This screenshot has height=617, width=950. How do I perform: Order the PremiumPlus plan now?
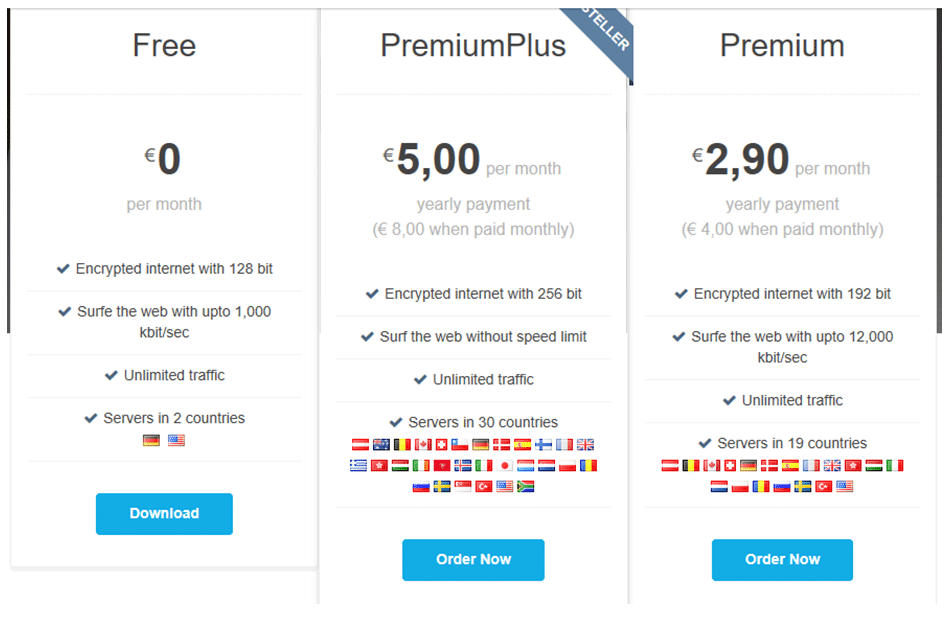coord(473,560)
